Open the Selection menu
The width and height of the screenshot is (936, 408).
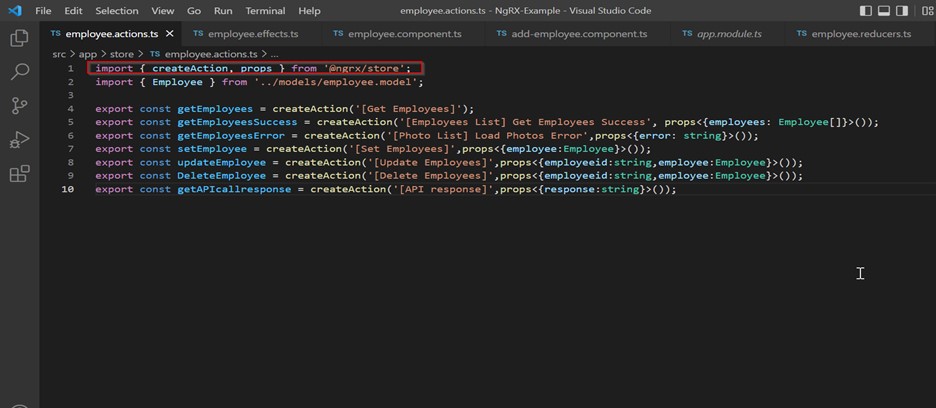point(117,11)
